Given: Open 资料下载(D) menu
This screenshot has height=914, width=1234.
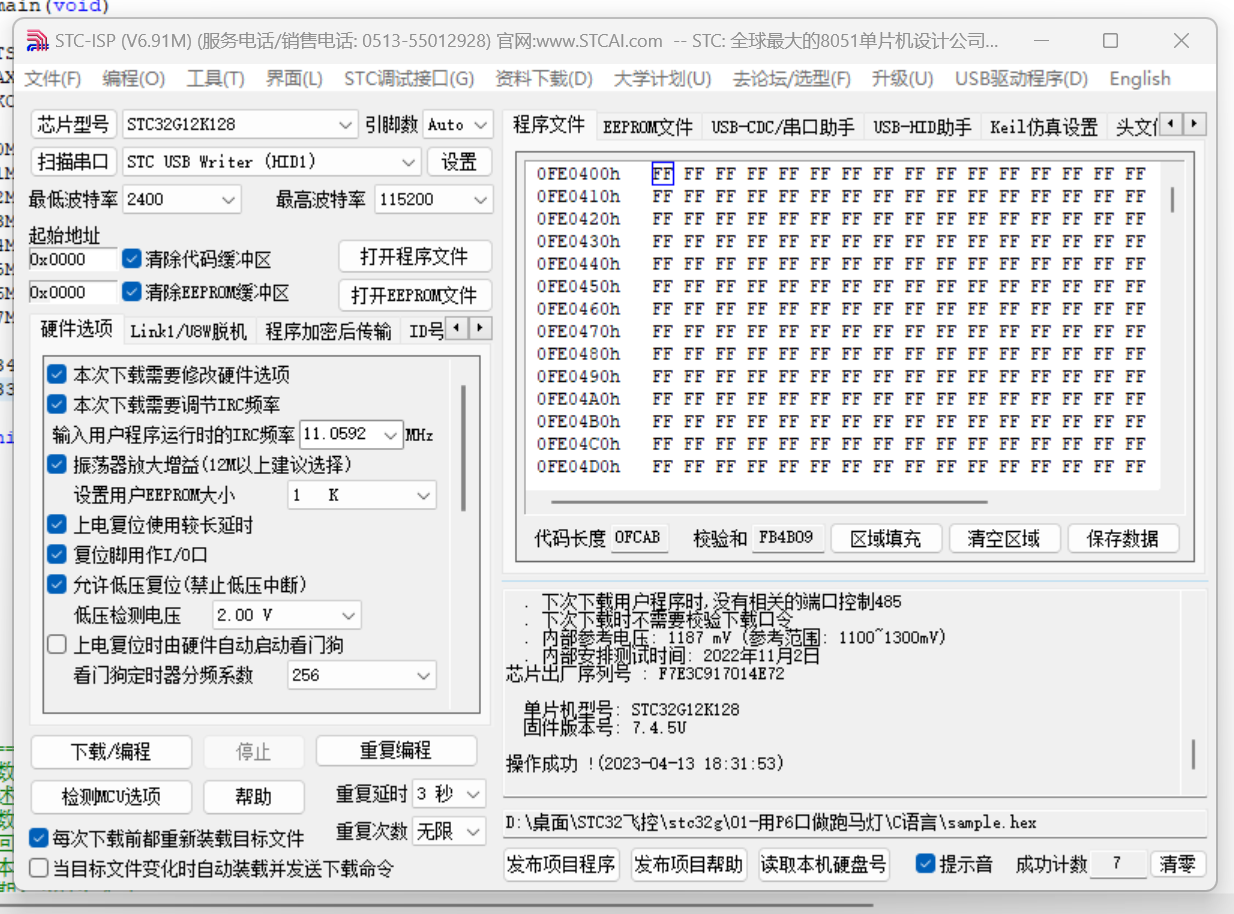Looking at the screenshot, I should (x=544, y=79).
